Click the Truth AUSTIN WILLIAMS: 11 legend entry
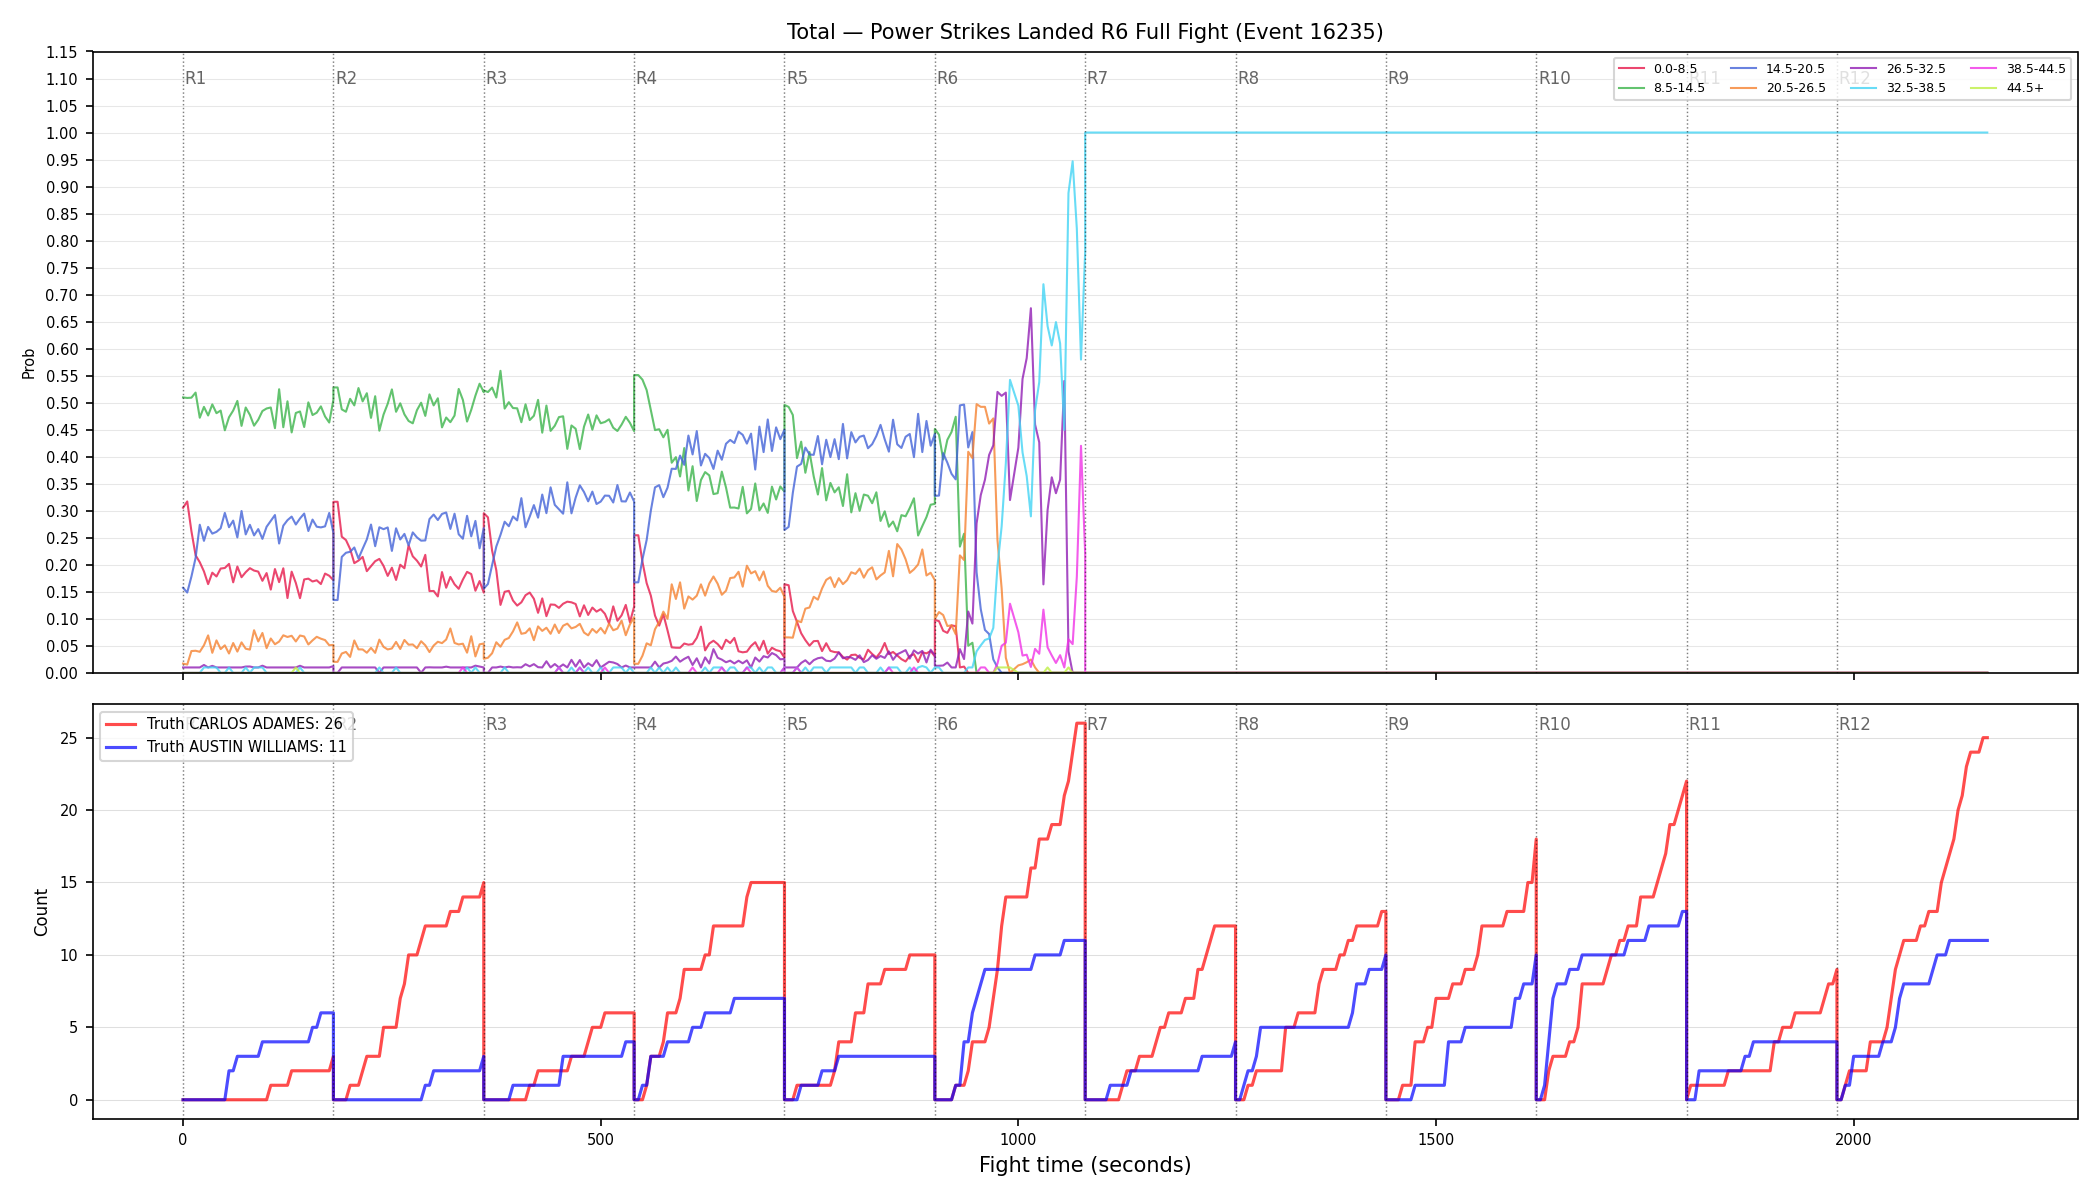 pyautogui.click(x=227, y=747)
